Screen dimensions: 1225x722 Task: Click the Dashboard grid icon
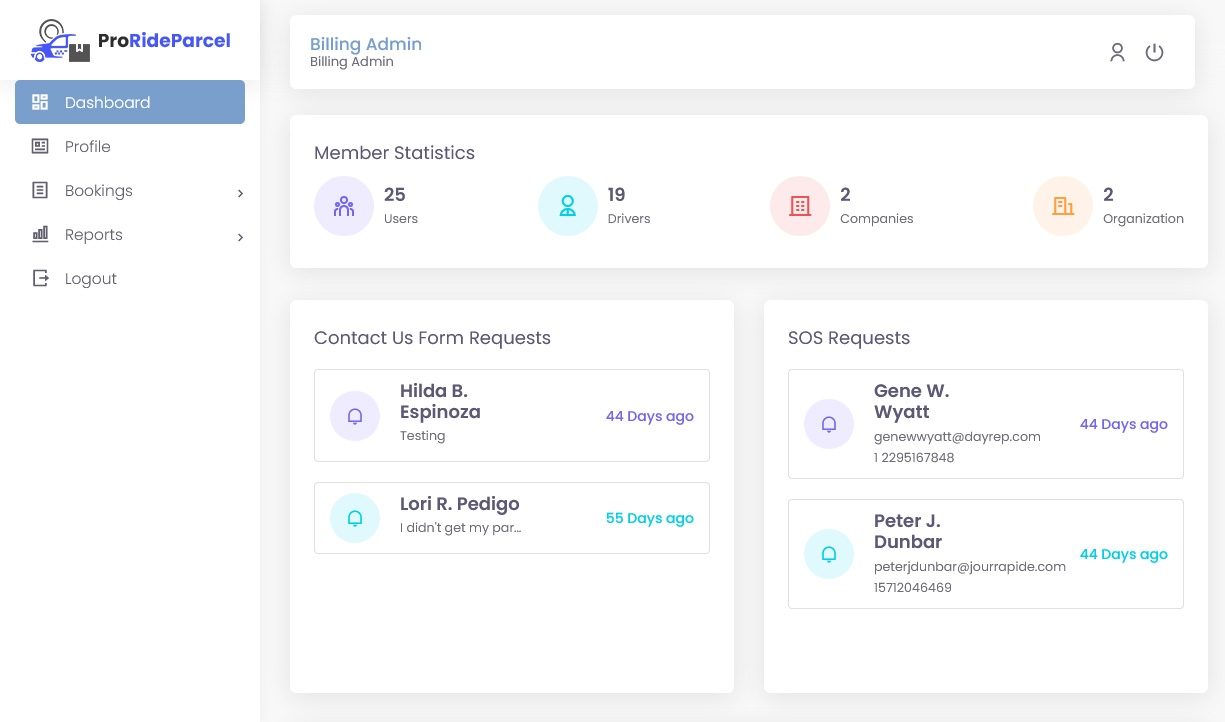tap(40, 102)
